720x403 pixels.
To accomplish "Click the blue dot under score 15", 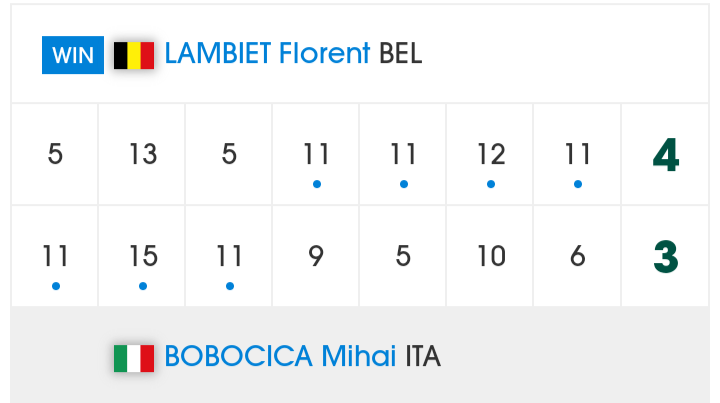I will tap(143, 286).
